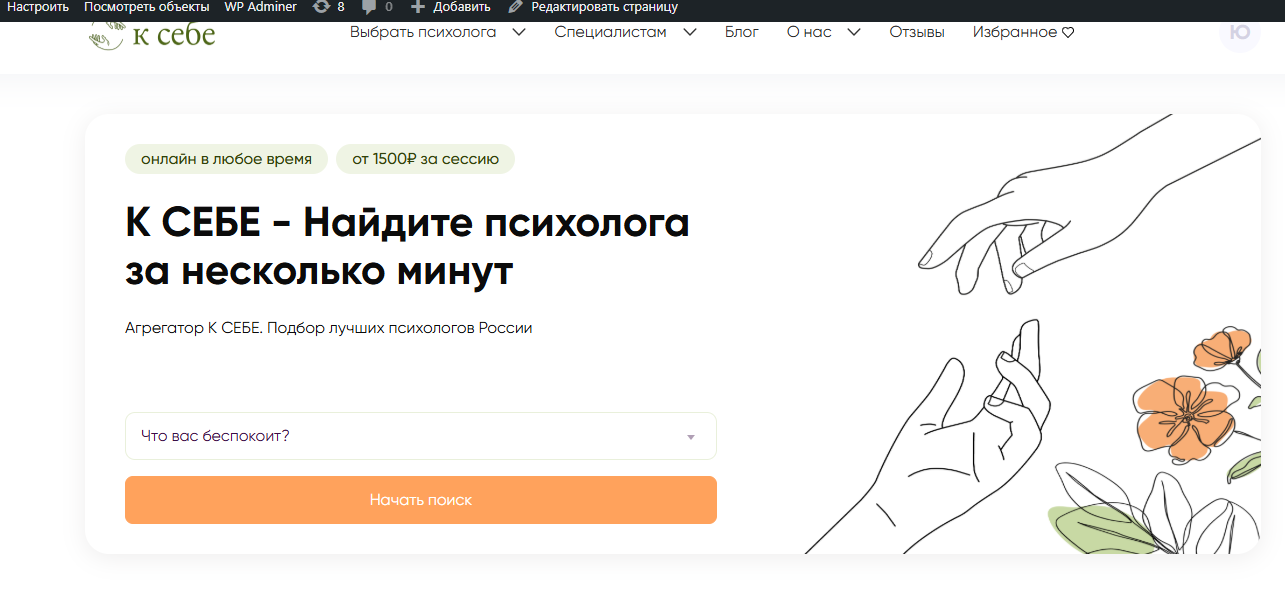
Task: Open the Отзывы menu item
Action: click(x=916, y=32)
